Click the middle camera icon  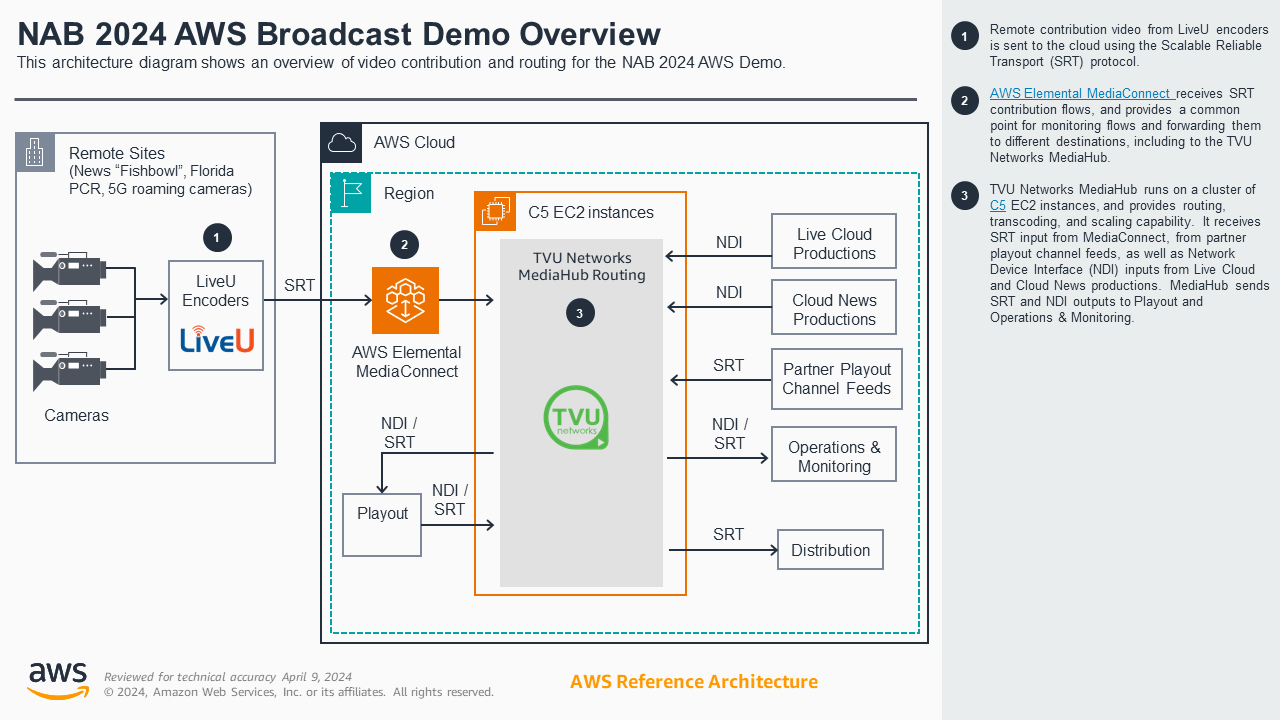pos(69,322)
